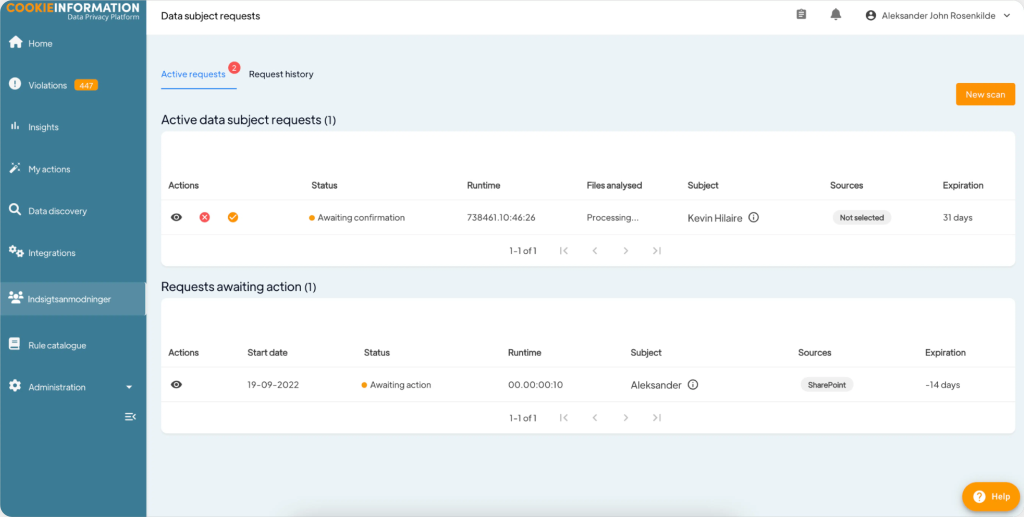Reject the Kevin Hilaire request red X
Viewport: 1024px width, 517px height.
tap(204, 217)
